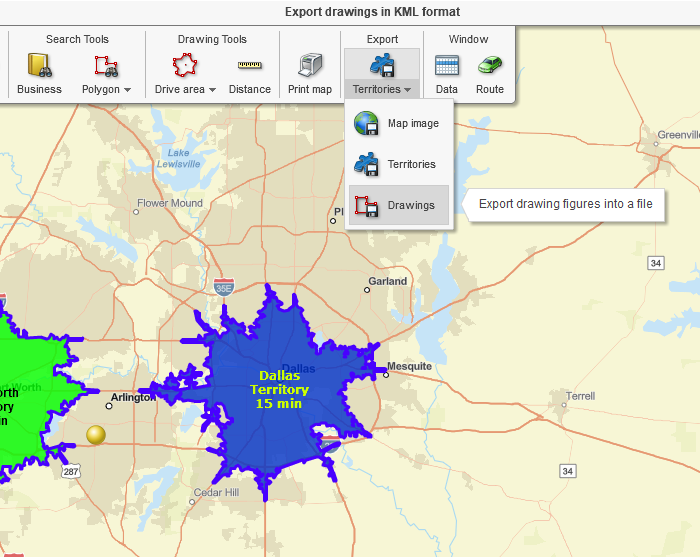Click the Greenville city label

point(679,135)
